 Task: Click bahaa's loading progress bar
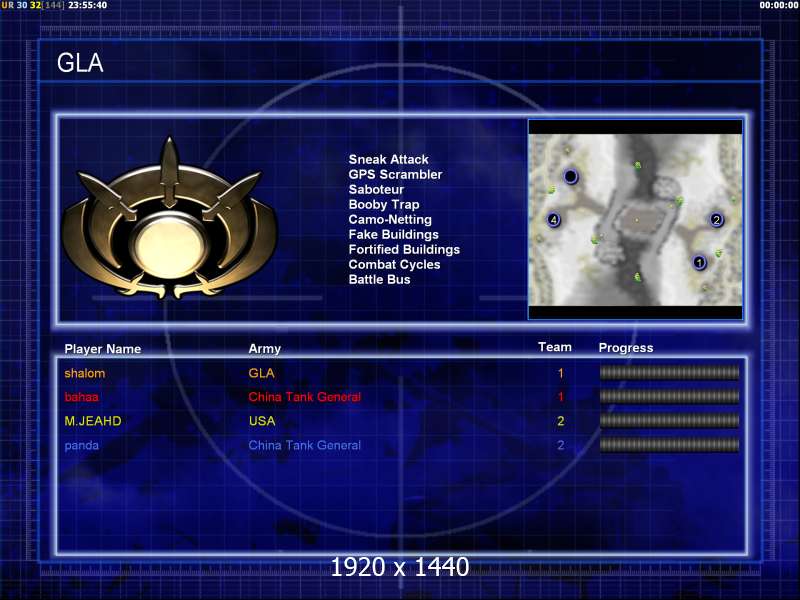pyautogui.click(x=669, y=396)
